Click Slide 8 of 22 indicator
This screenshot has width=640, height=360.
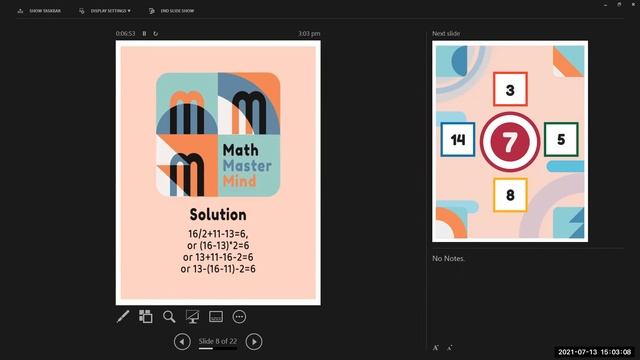(218, 341)
